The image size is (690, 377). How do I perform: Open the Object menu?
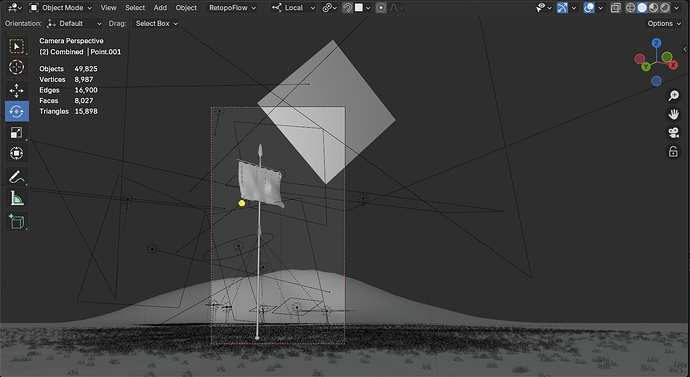(x=186, y=7)
